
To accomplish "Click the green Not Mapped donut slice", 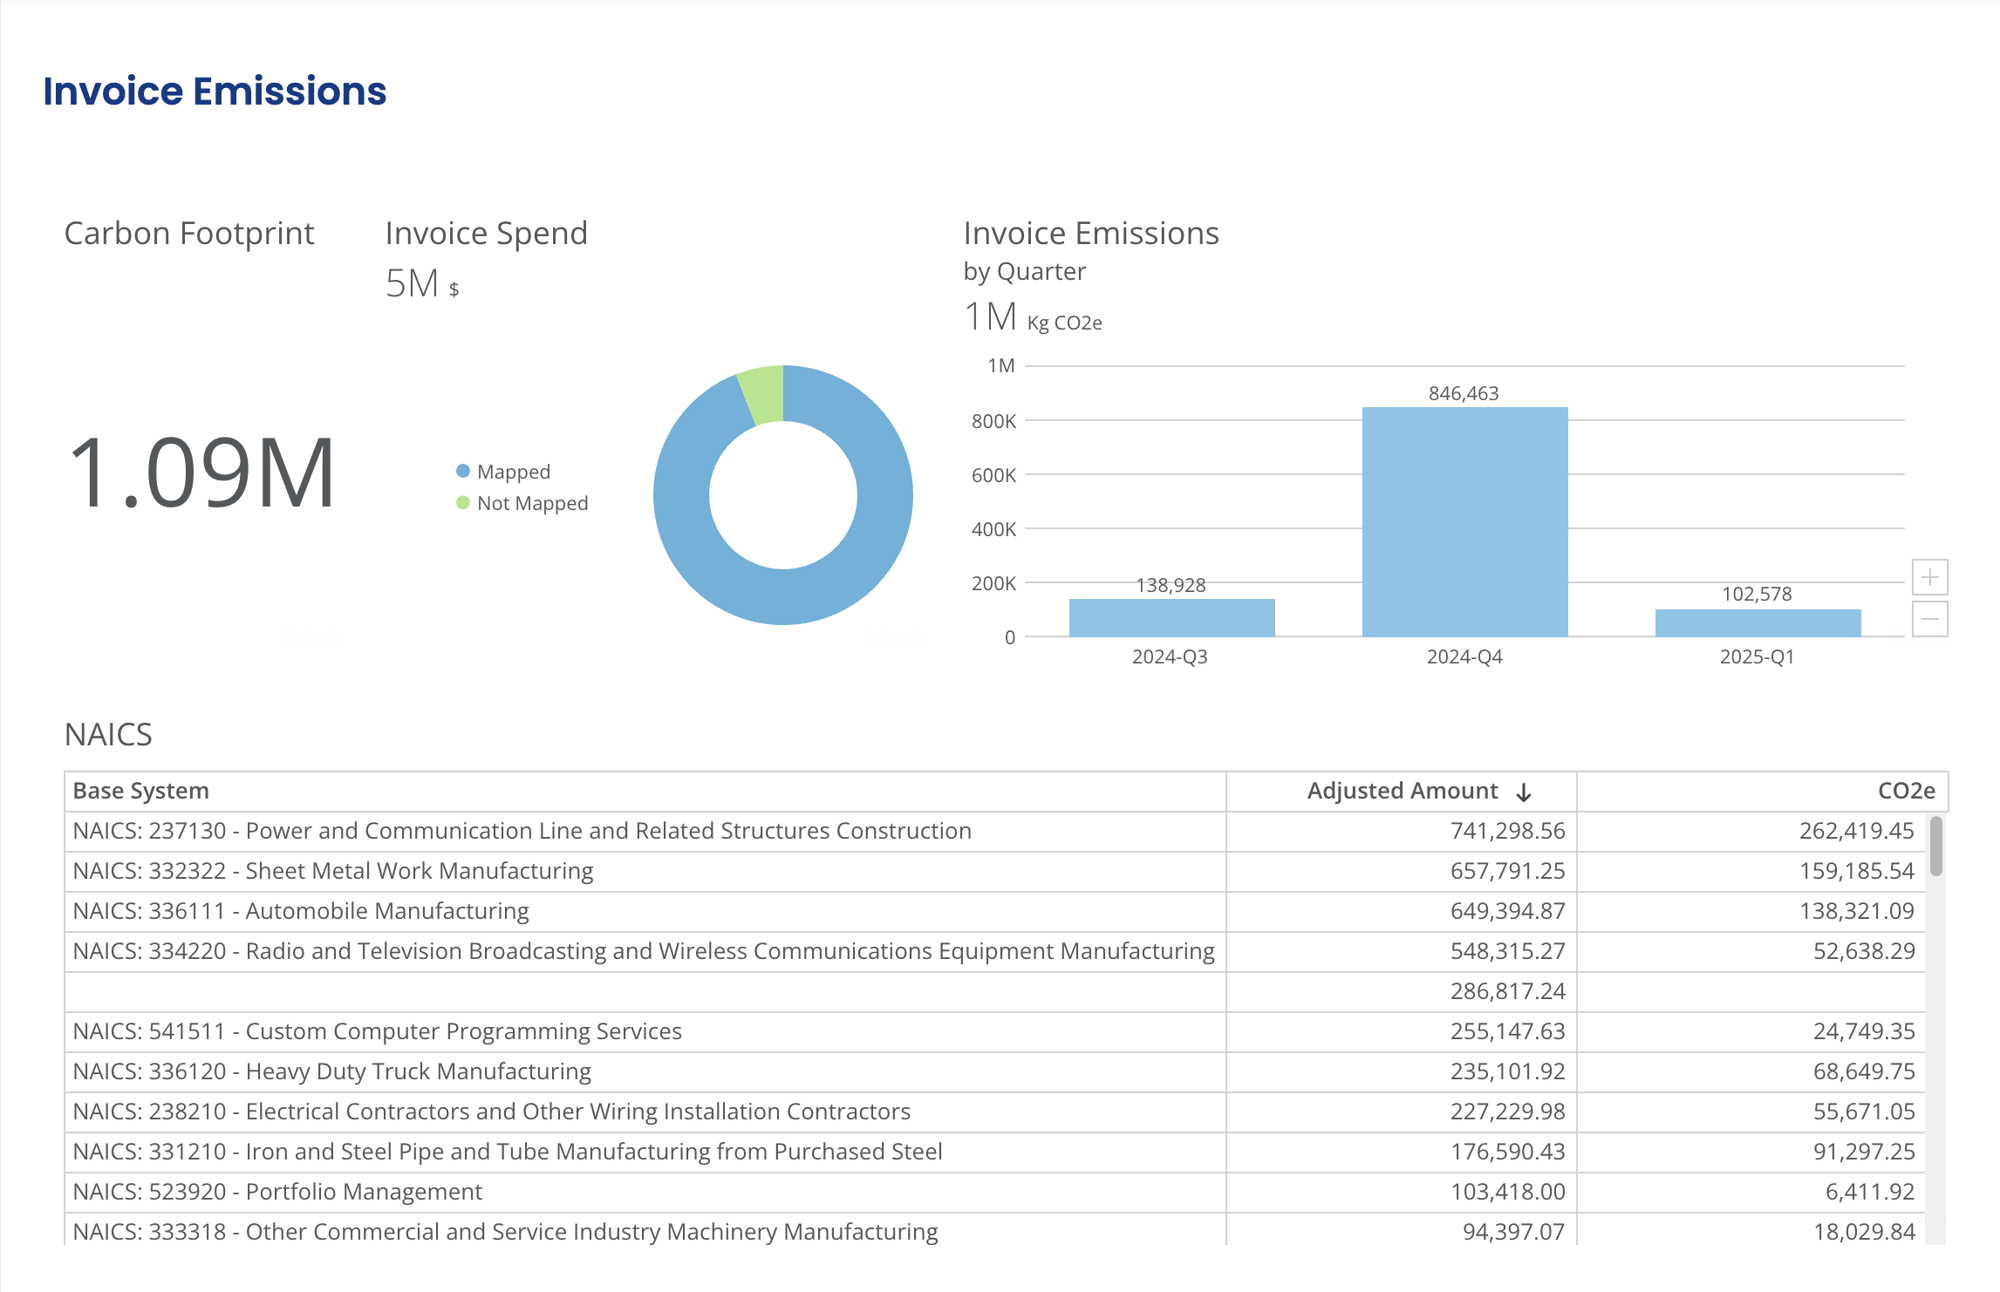I will point(764,393).
